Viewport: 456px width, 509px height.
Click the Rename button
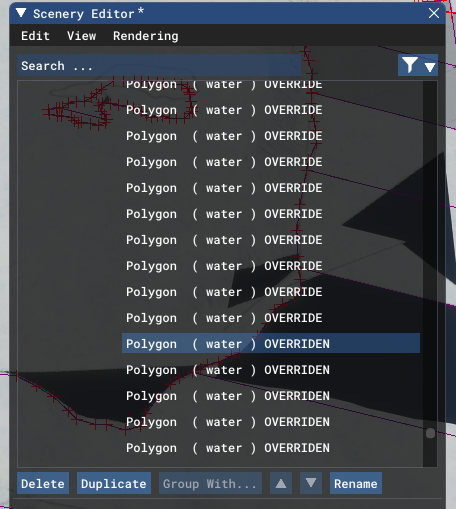(x=356, y=483)
